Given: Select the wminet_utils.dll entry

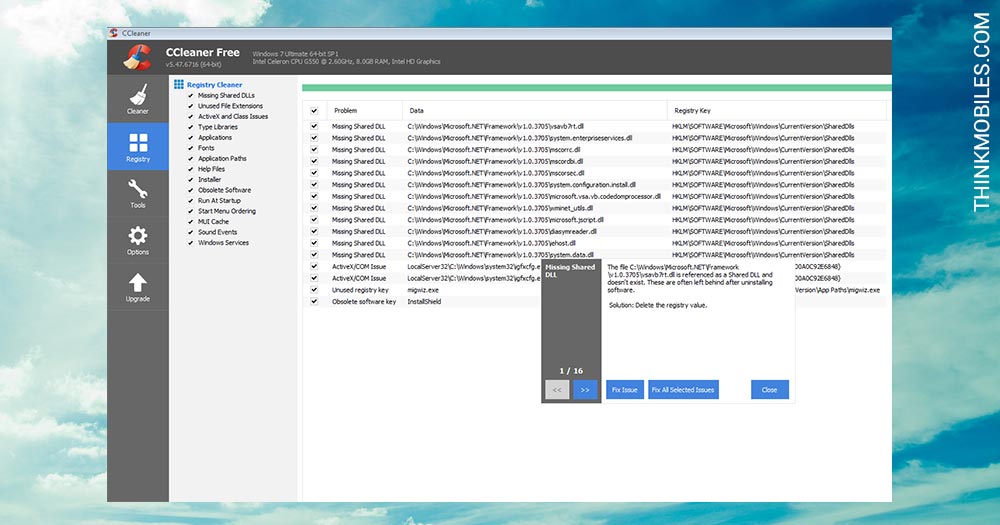Looking at the screenshot, I should point(500,208).
